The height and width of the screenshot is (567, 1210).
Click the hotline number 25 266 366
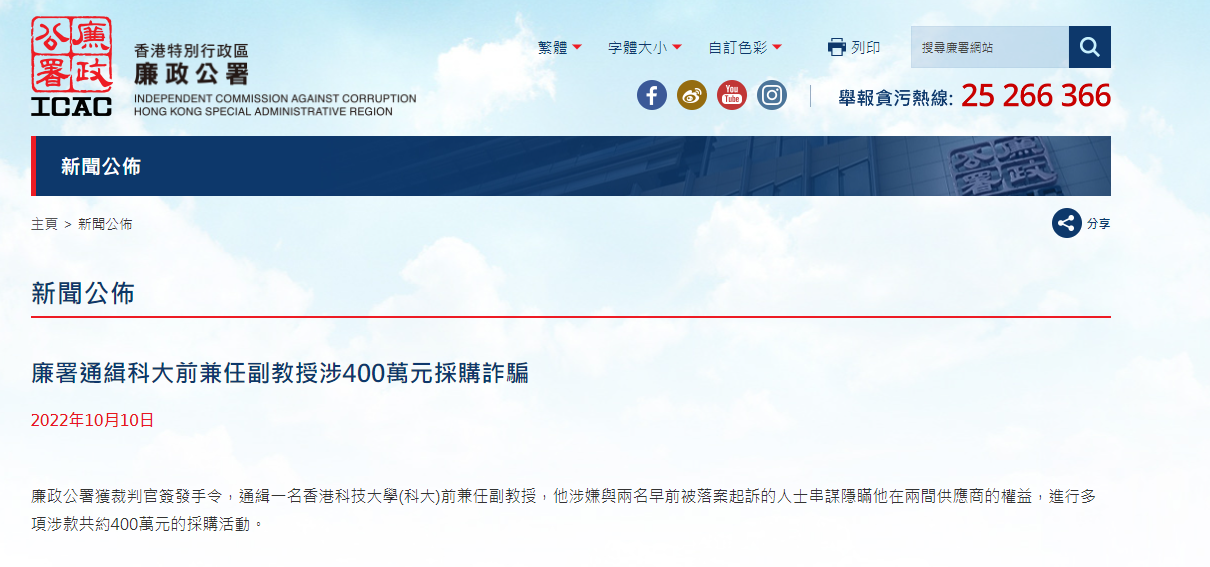point(1035,96)
